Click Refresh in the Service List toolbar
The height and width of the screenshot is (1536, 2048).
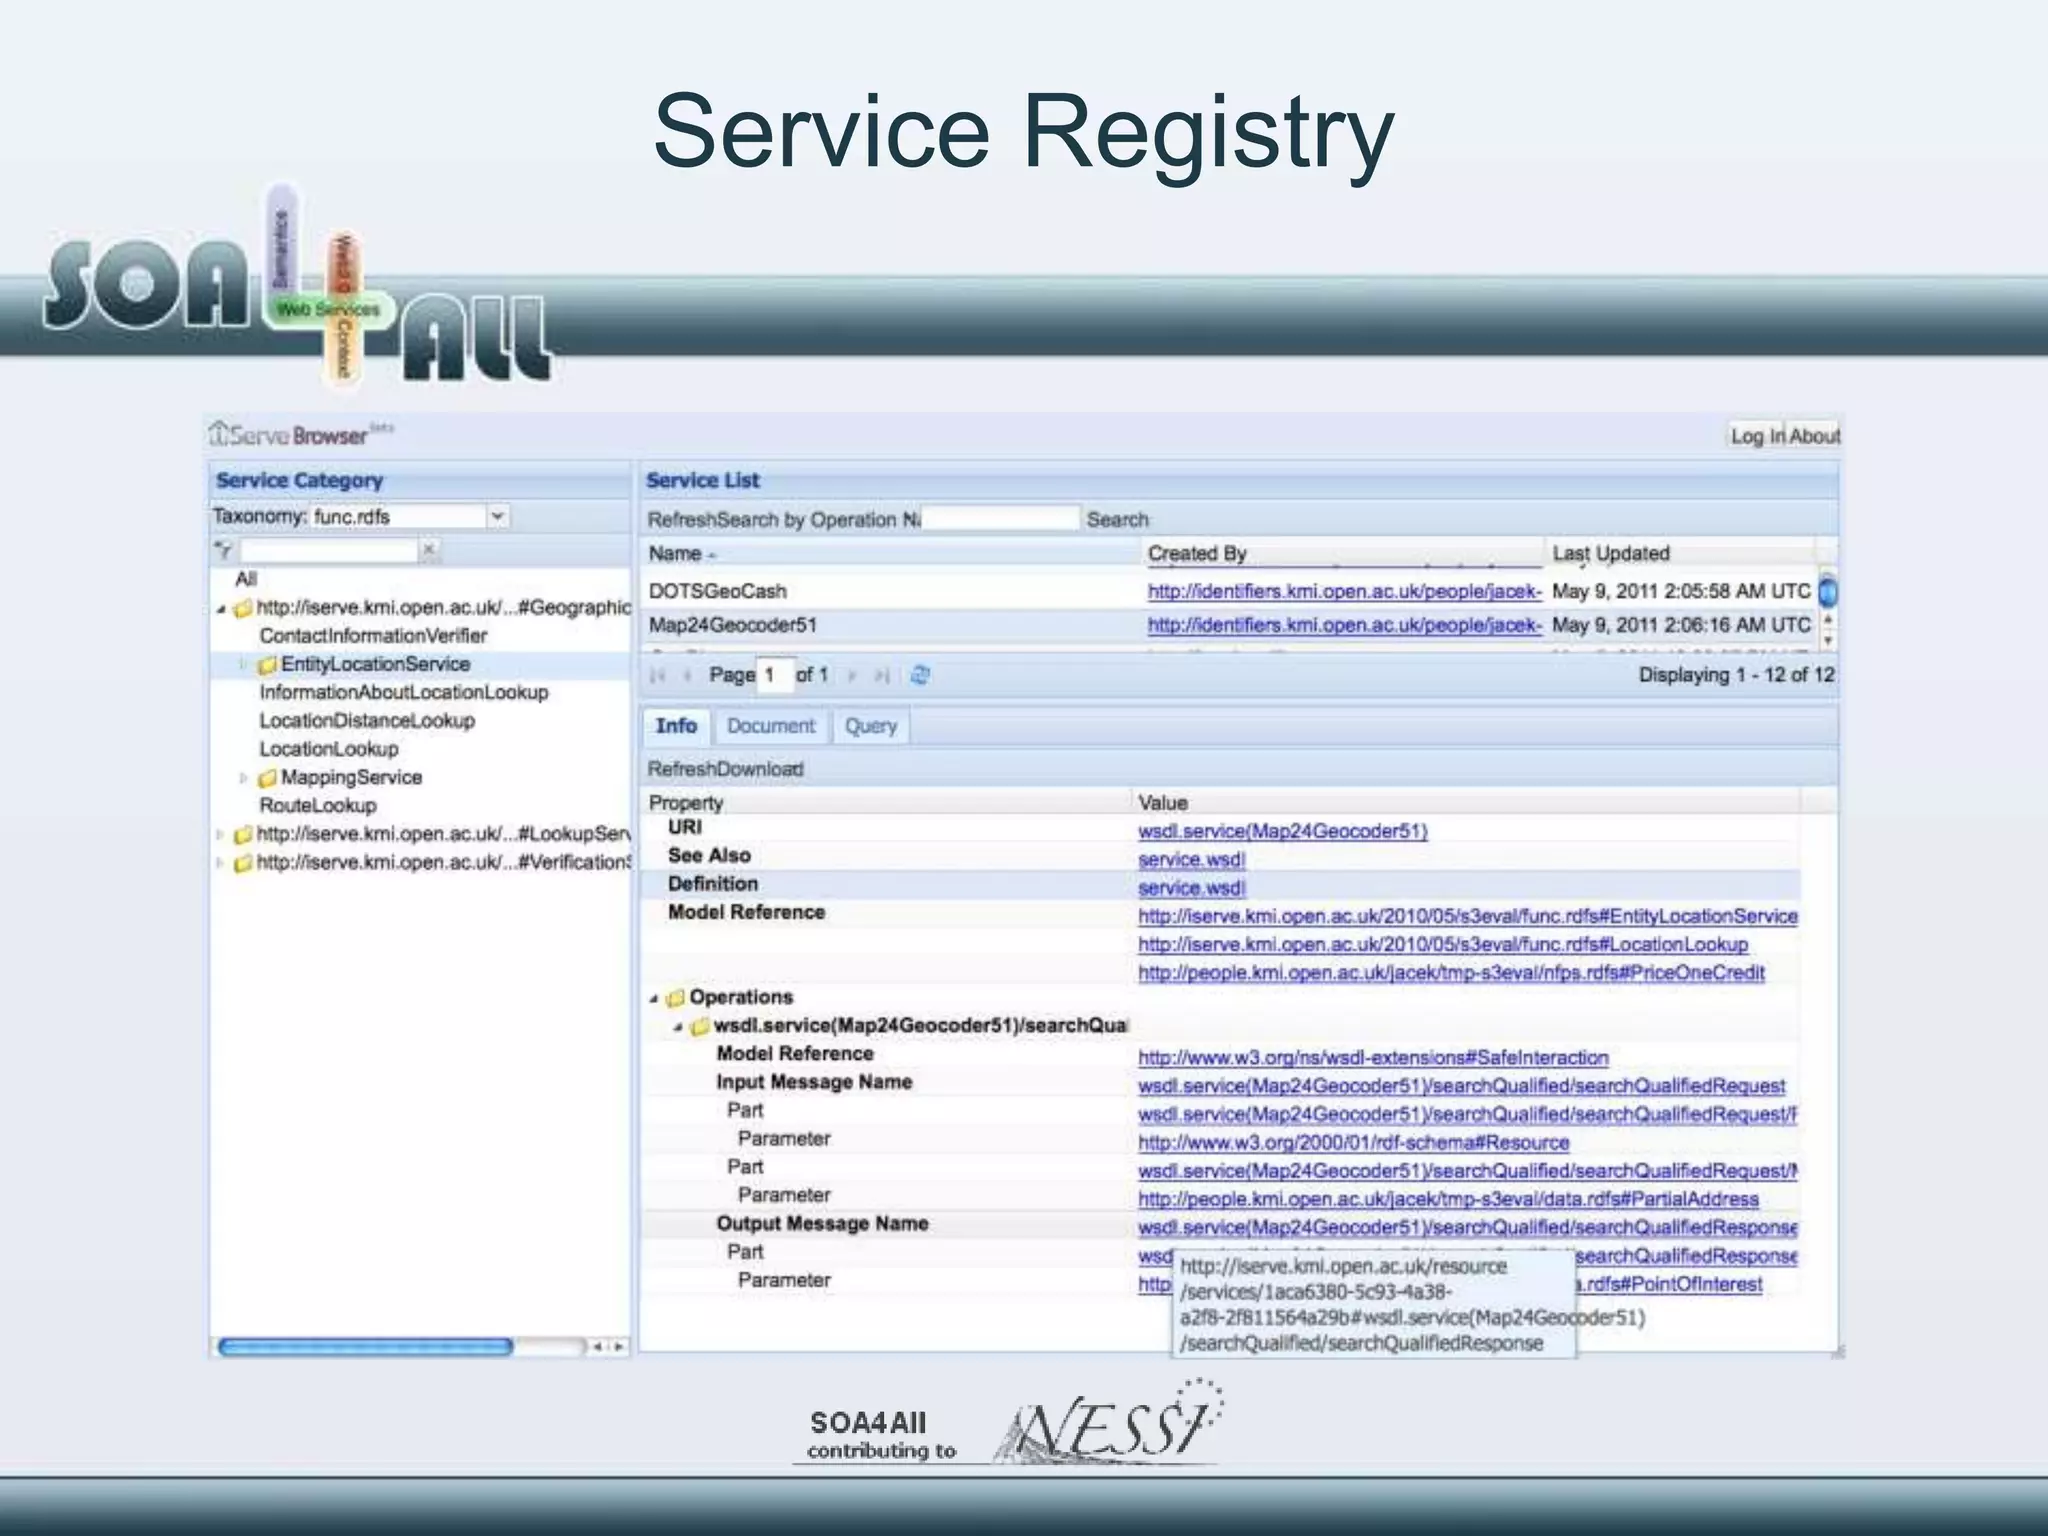[680, 520]
